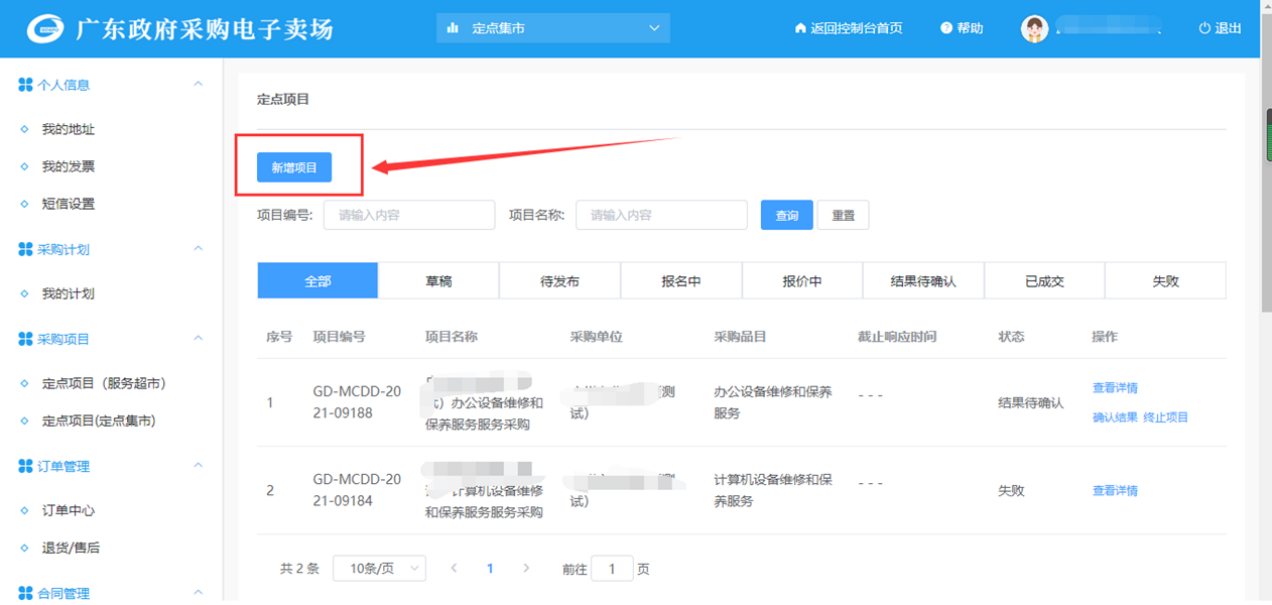This screenshot has width=1272, height=605.
Task: Click the 采购计划 section icon
Action: click(x=25, y=249)
